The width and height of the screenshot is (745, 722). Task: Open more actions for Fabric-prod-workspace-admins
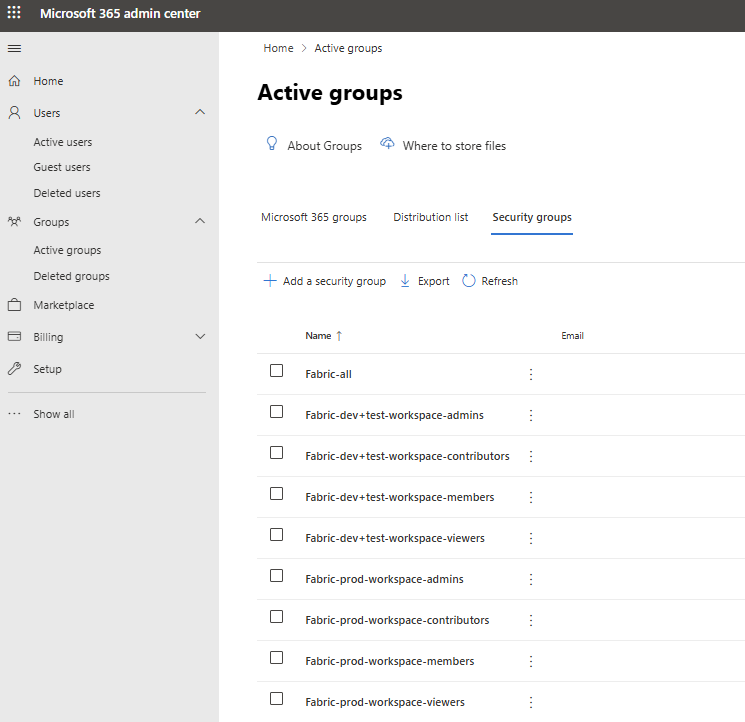[x=531, y=580]
